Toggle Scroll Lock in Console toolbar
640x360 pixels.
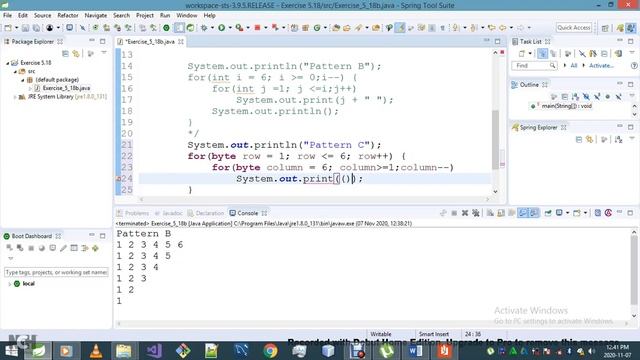pos(501,213)
